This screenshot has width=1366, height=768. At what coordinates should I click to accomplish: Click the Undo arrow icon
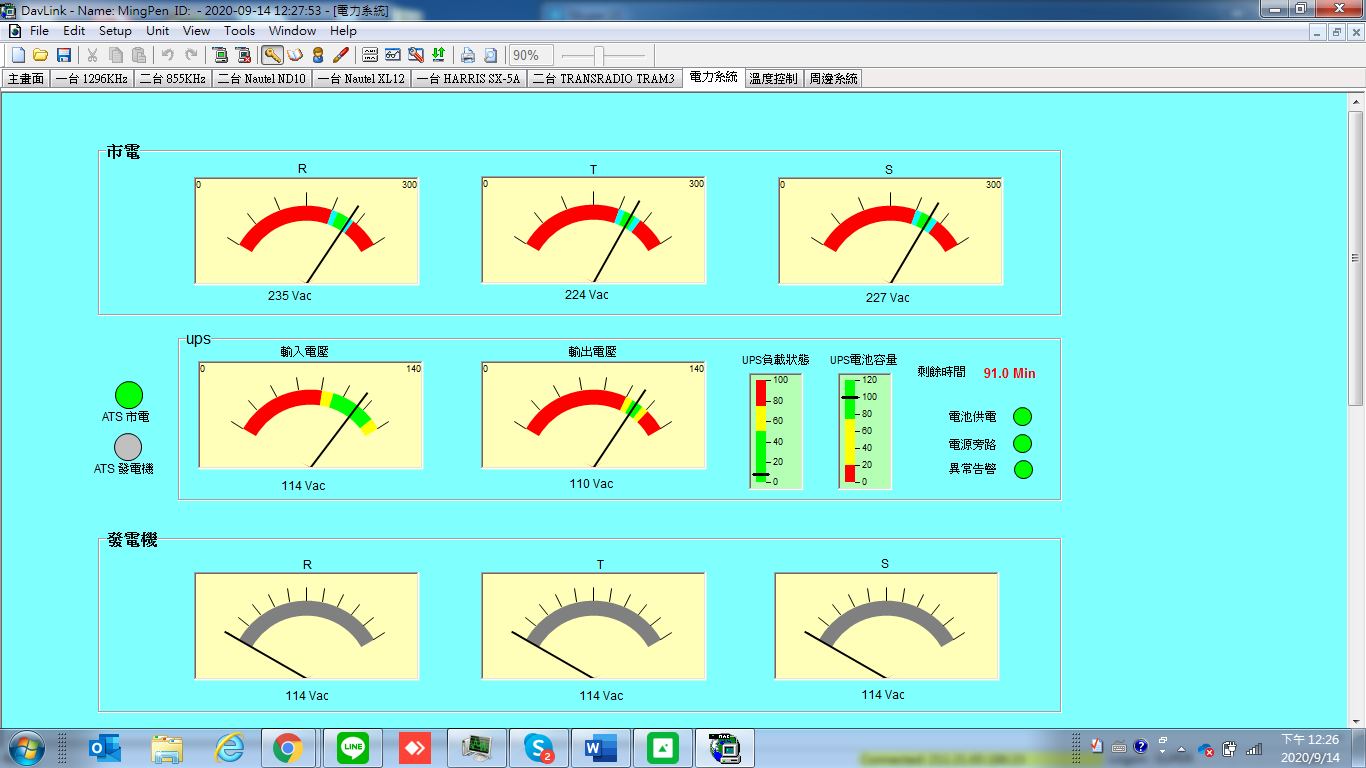point(168,55)
